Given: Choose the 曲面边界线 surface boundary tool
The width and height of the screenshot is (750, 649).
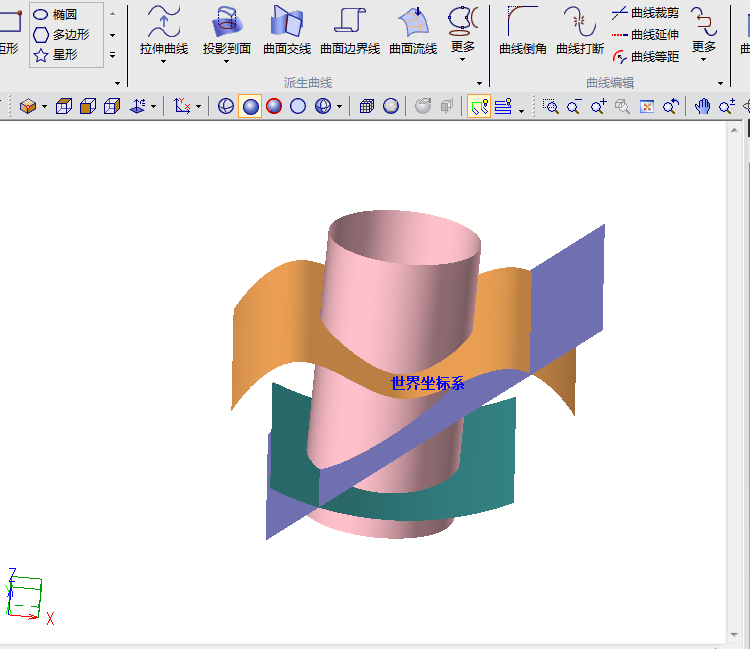Looking at the screenshot, I should click(349, 29).
